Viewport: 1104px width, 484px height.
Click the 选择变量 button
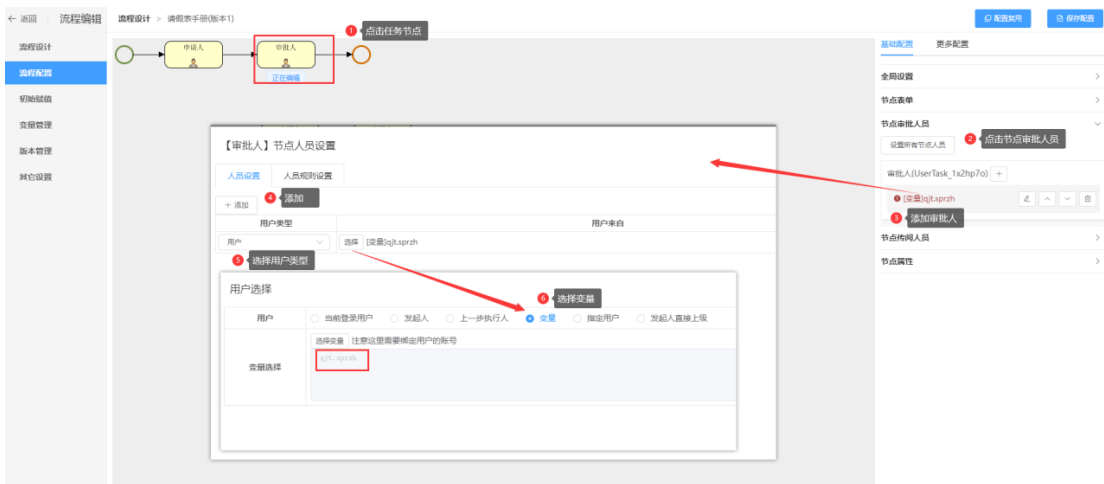[330, 341]
